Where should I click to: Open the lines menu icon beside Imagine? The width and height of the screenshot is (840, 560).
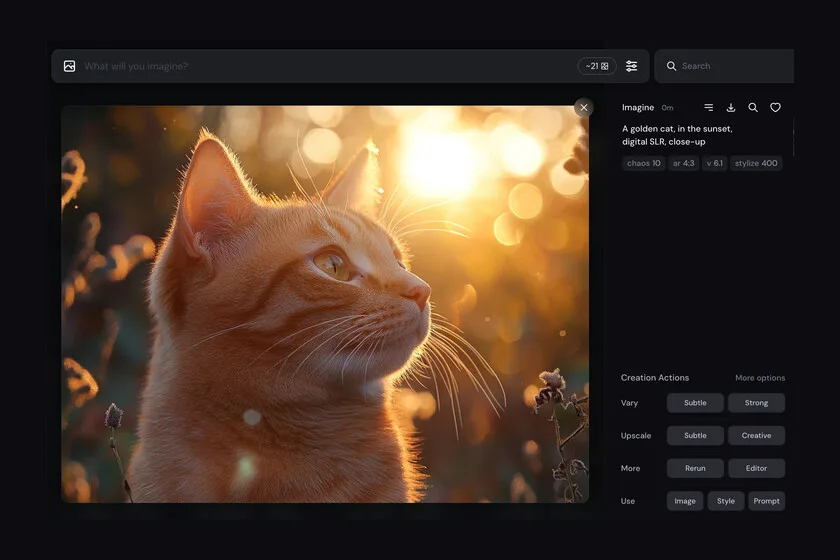point(709,108)
